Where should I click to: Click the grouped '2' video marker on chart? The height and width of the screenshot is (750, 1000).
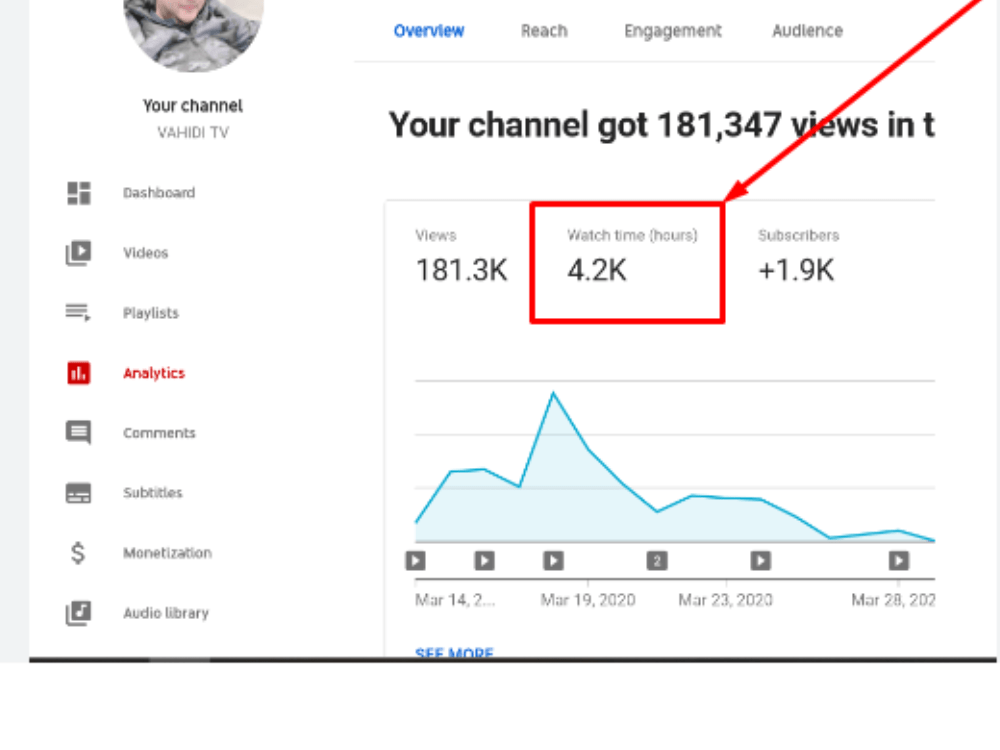[656, 561]
